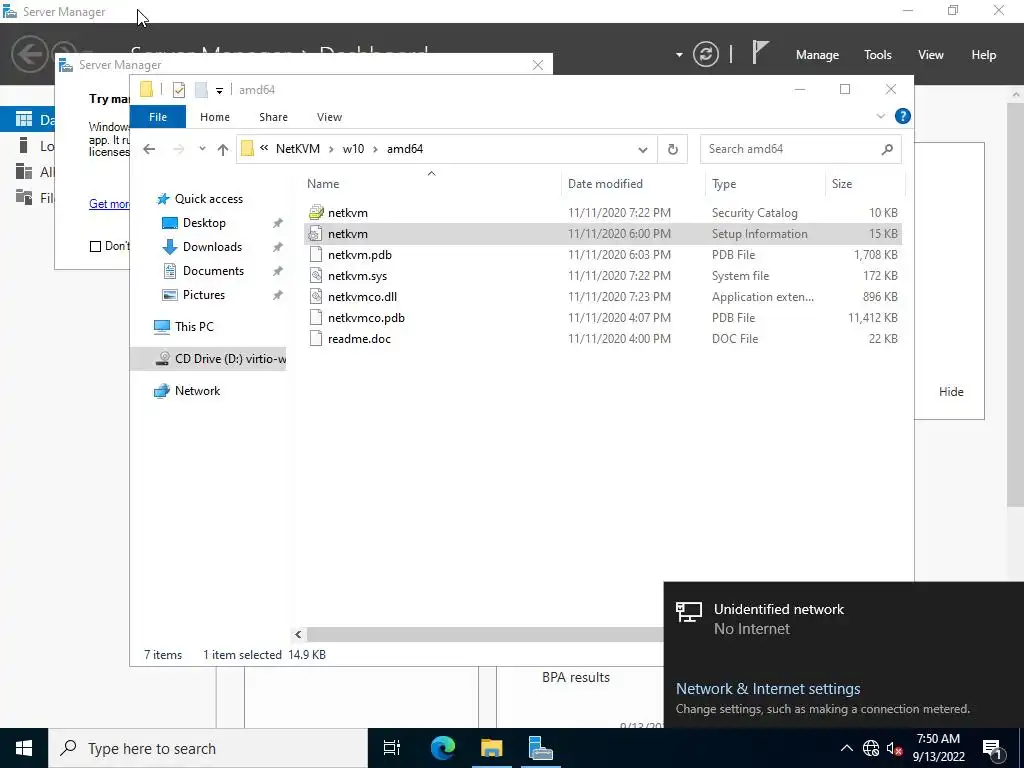Screen dimensions: 1024x768
Task: Click Server Manager refresh icon
Action: [x=706, y=54]
